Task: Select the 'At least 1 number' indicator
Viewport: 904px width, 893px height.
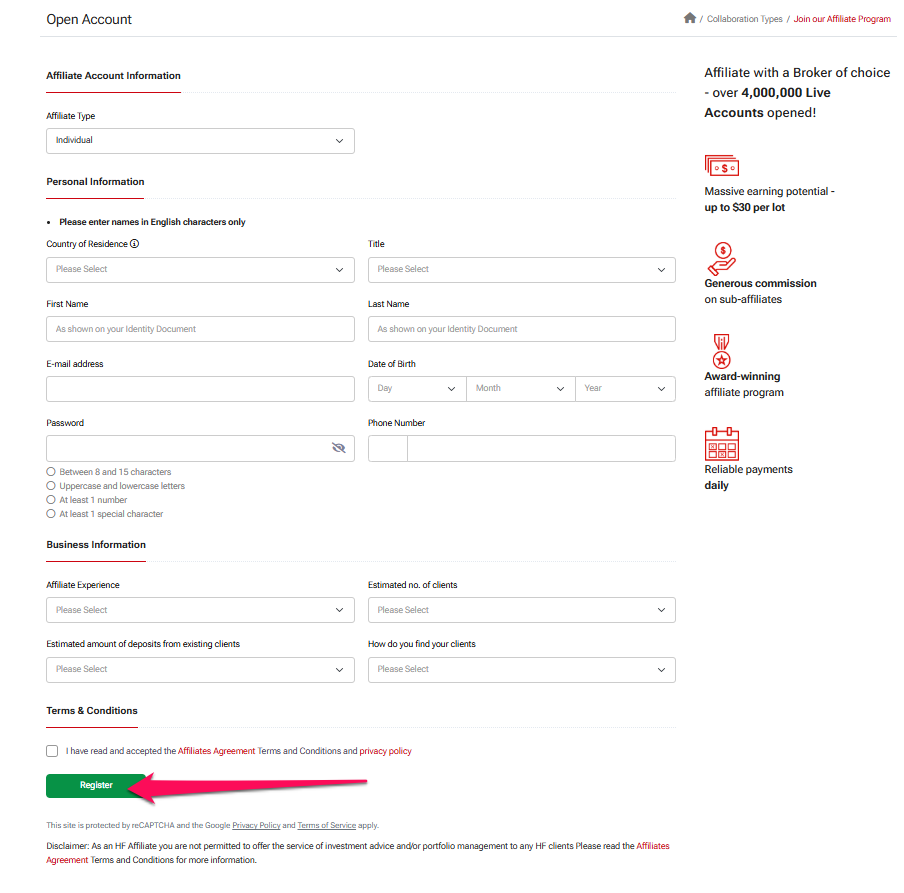Action: click(x=50, y=499)
